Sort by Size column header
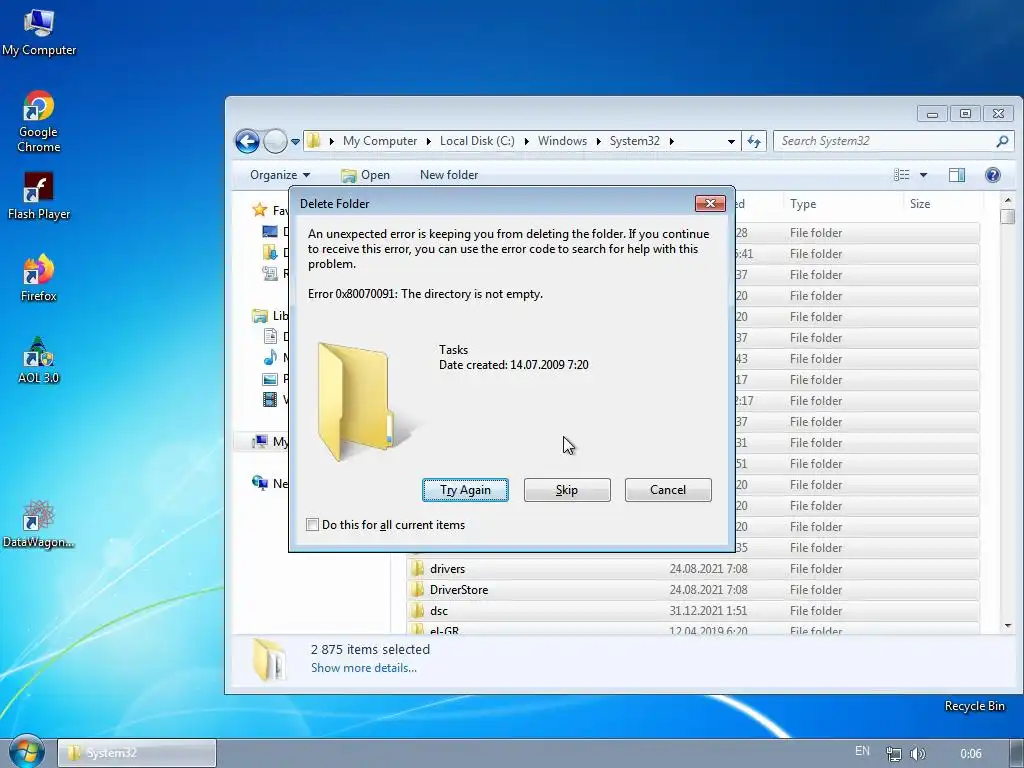The image size is (1024, 768). pos(920,204)
